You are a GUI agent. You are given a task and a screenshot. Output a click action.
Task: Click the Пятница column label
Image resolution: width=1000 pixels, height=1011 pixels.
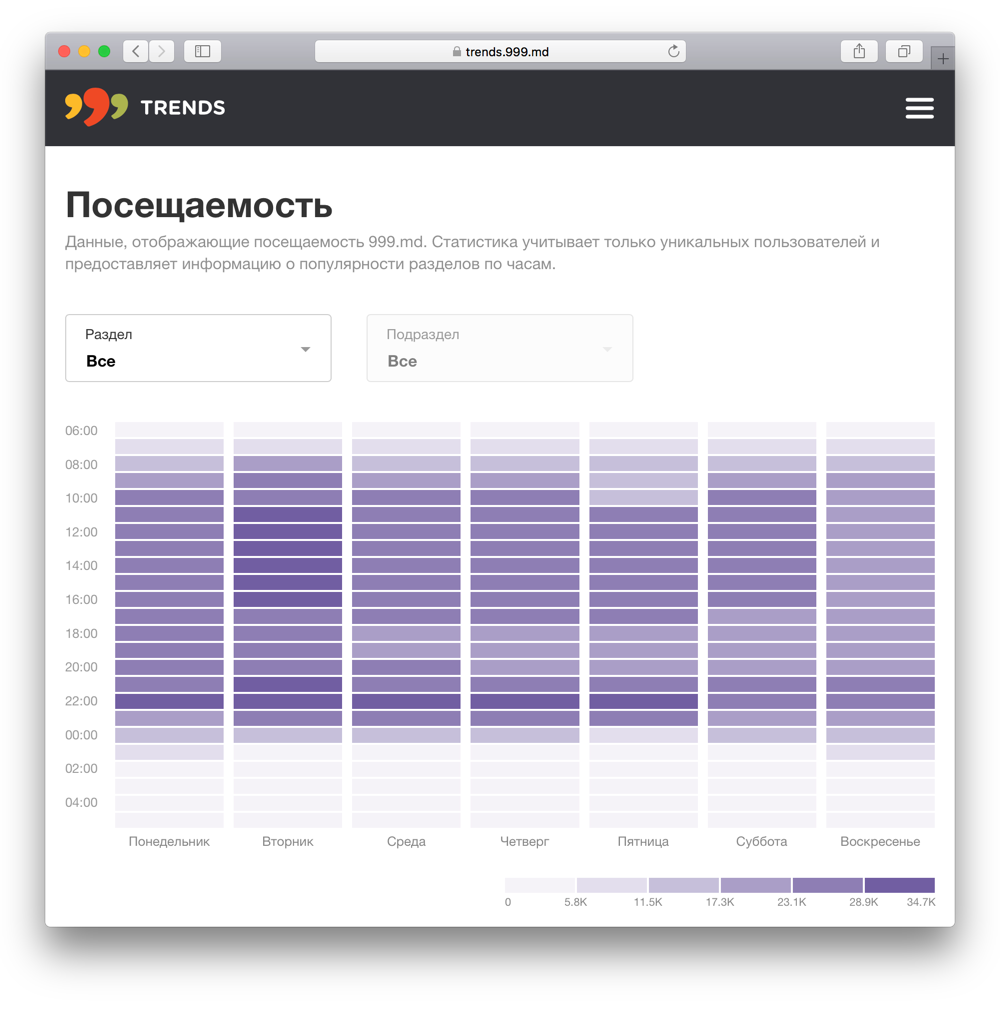pos(643,841)
